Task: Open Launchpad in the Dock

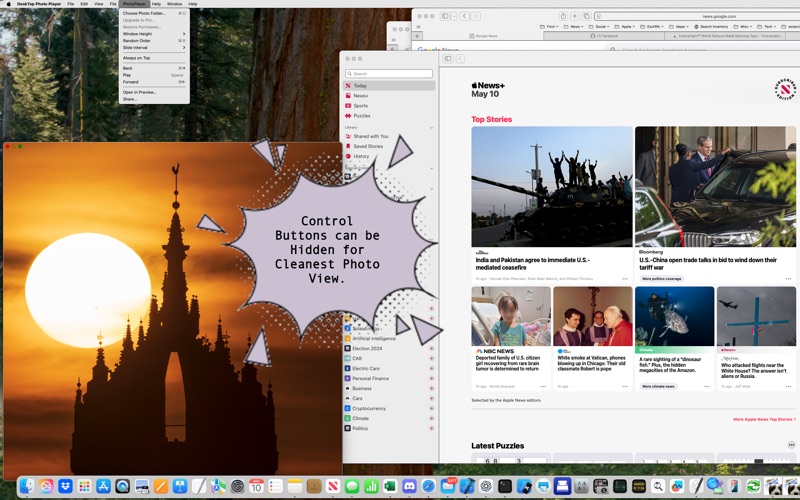Action: [84, 486]
